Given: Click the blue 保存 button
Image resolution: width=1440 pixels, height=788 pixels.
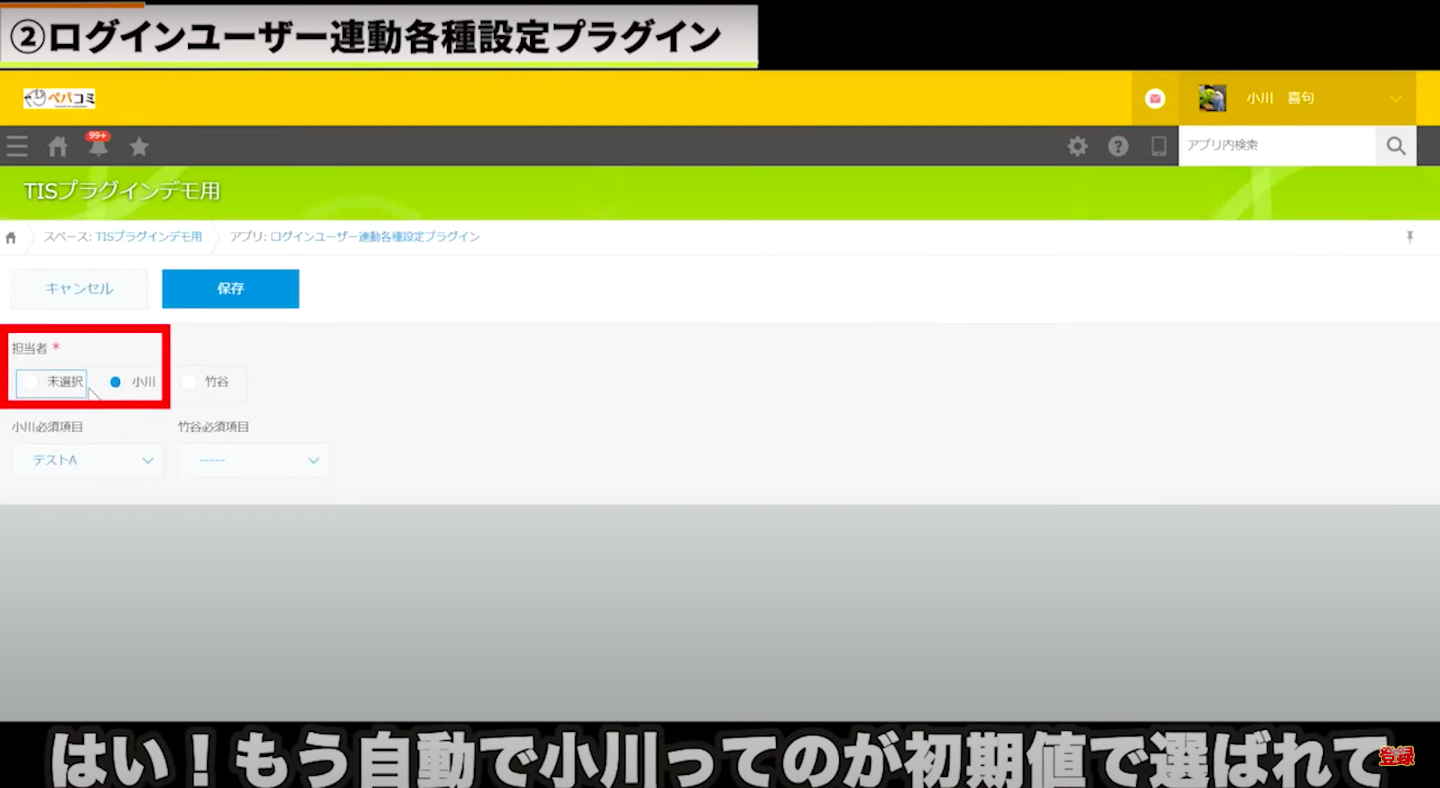Looking at the screenshot, I should click(x=230, y=288).
